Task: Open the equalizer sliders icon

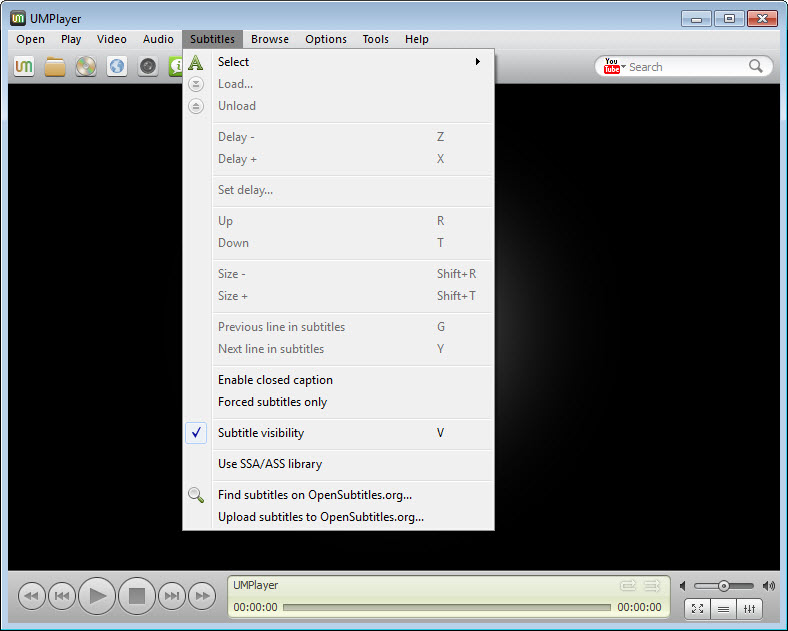Action: click(750, 609)
